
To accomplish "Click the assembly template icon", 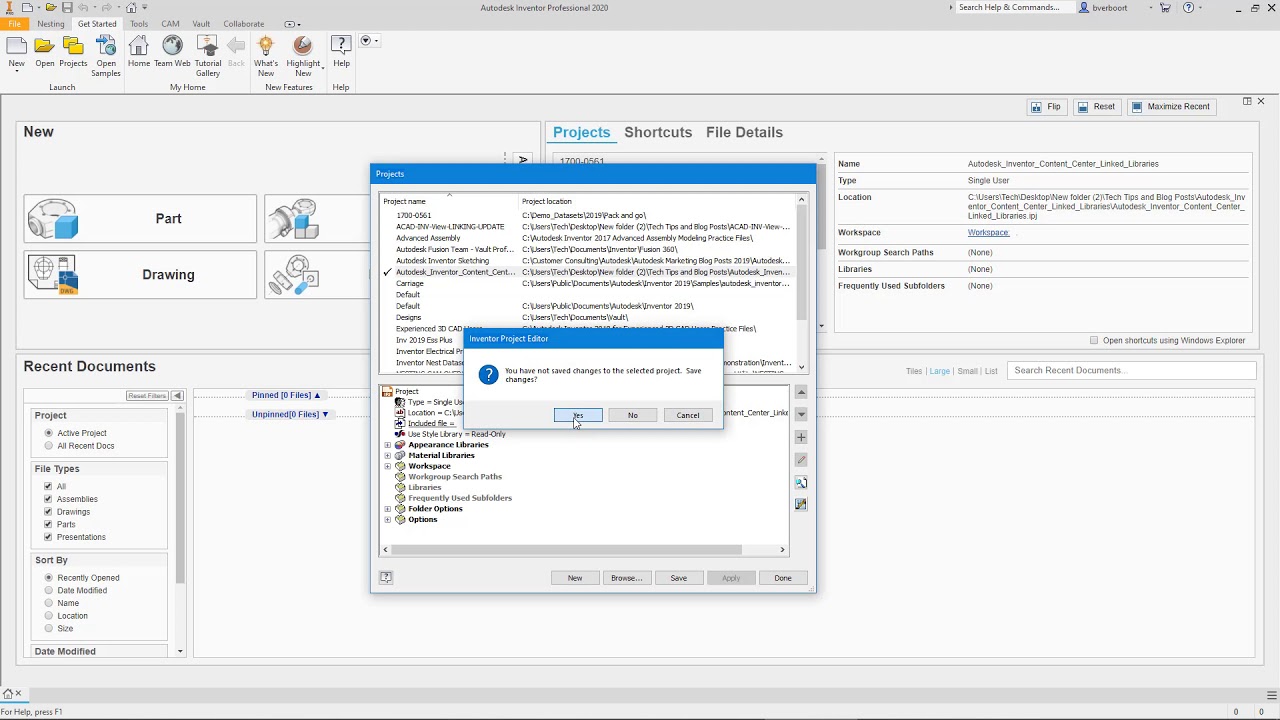I will pos(293,219).
